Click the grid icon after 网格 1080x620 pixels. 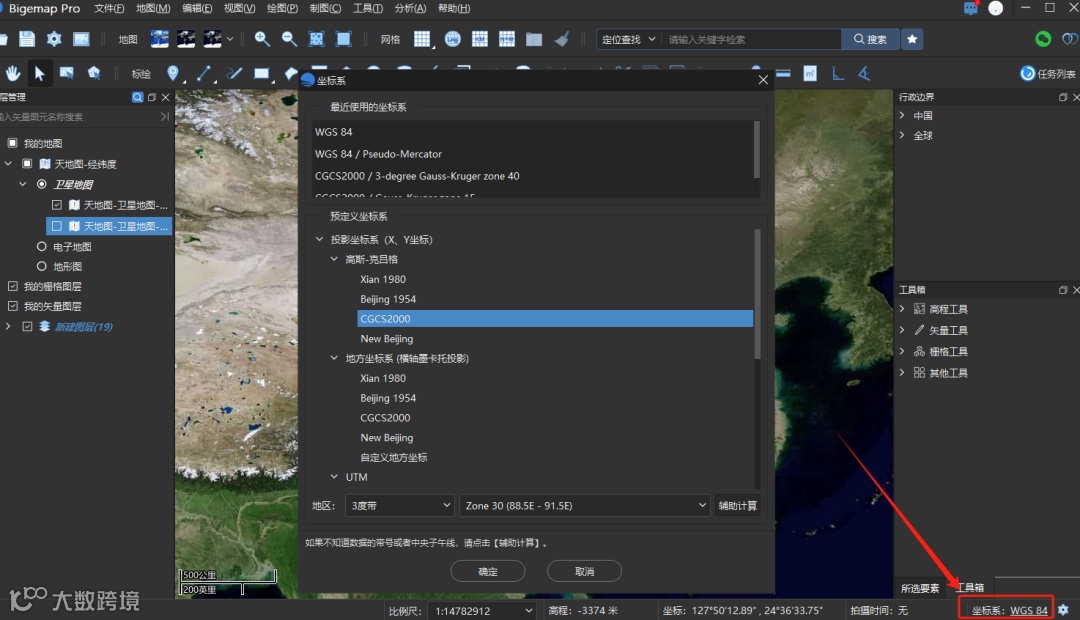tap(422, 39)
